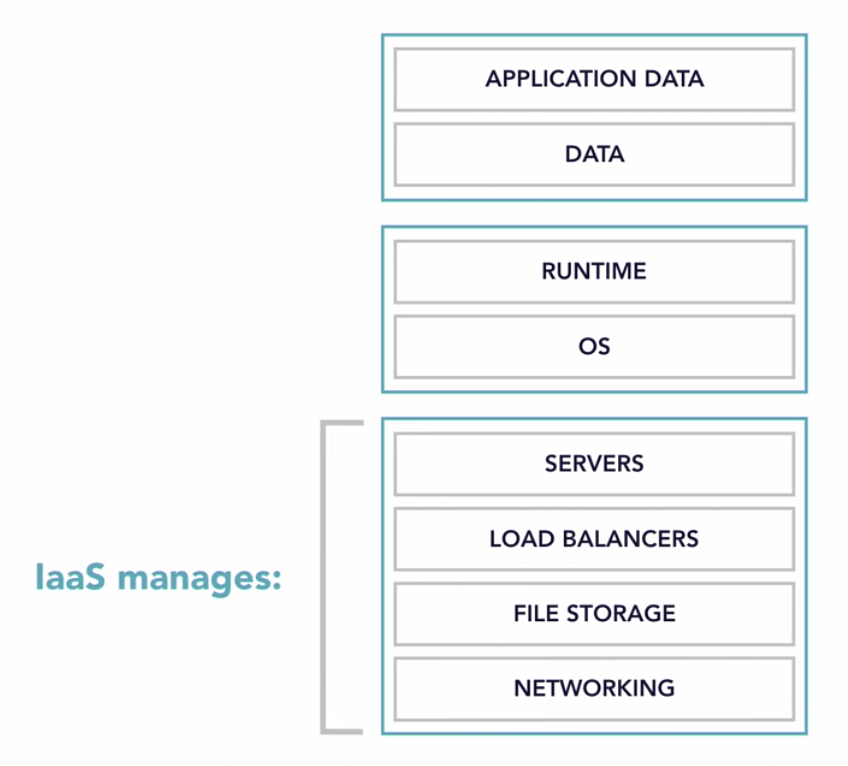Image resolution: width=848 pixels, height=766 pixels.
Task: Click the top arm of the gray bracket
Action: tap(343, 424)
